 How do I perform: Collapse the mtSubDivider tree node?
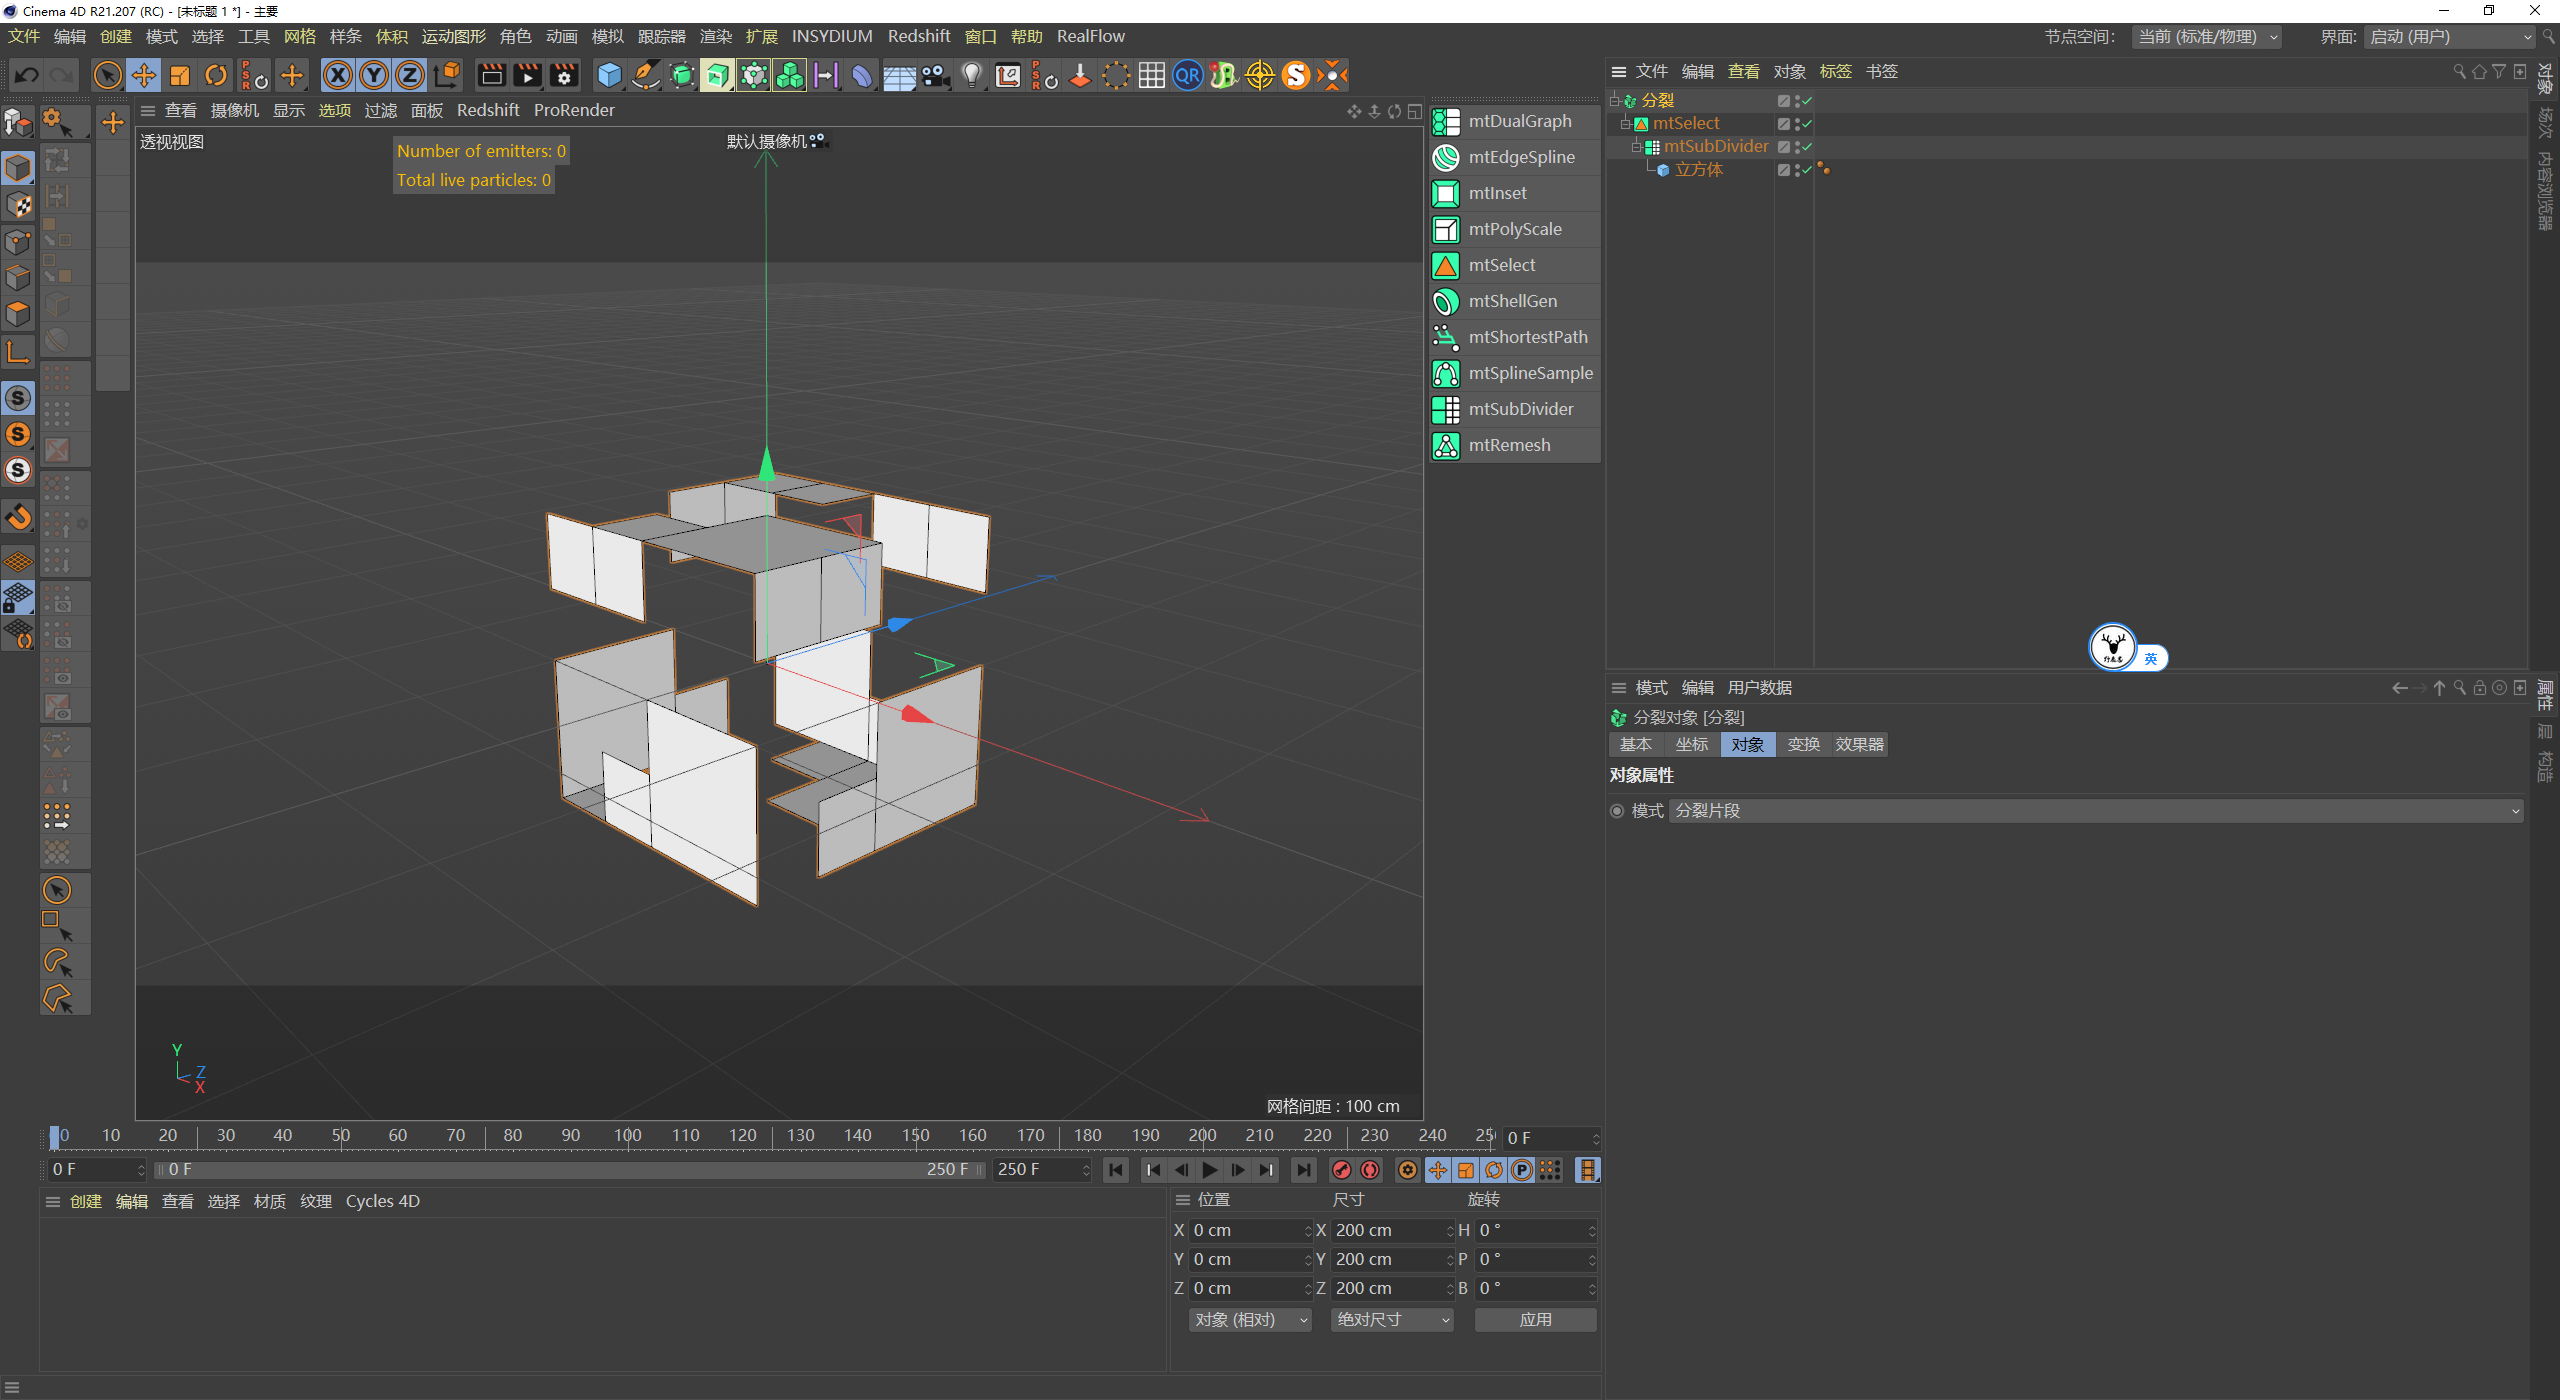click(1637, 147)
